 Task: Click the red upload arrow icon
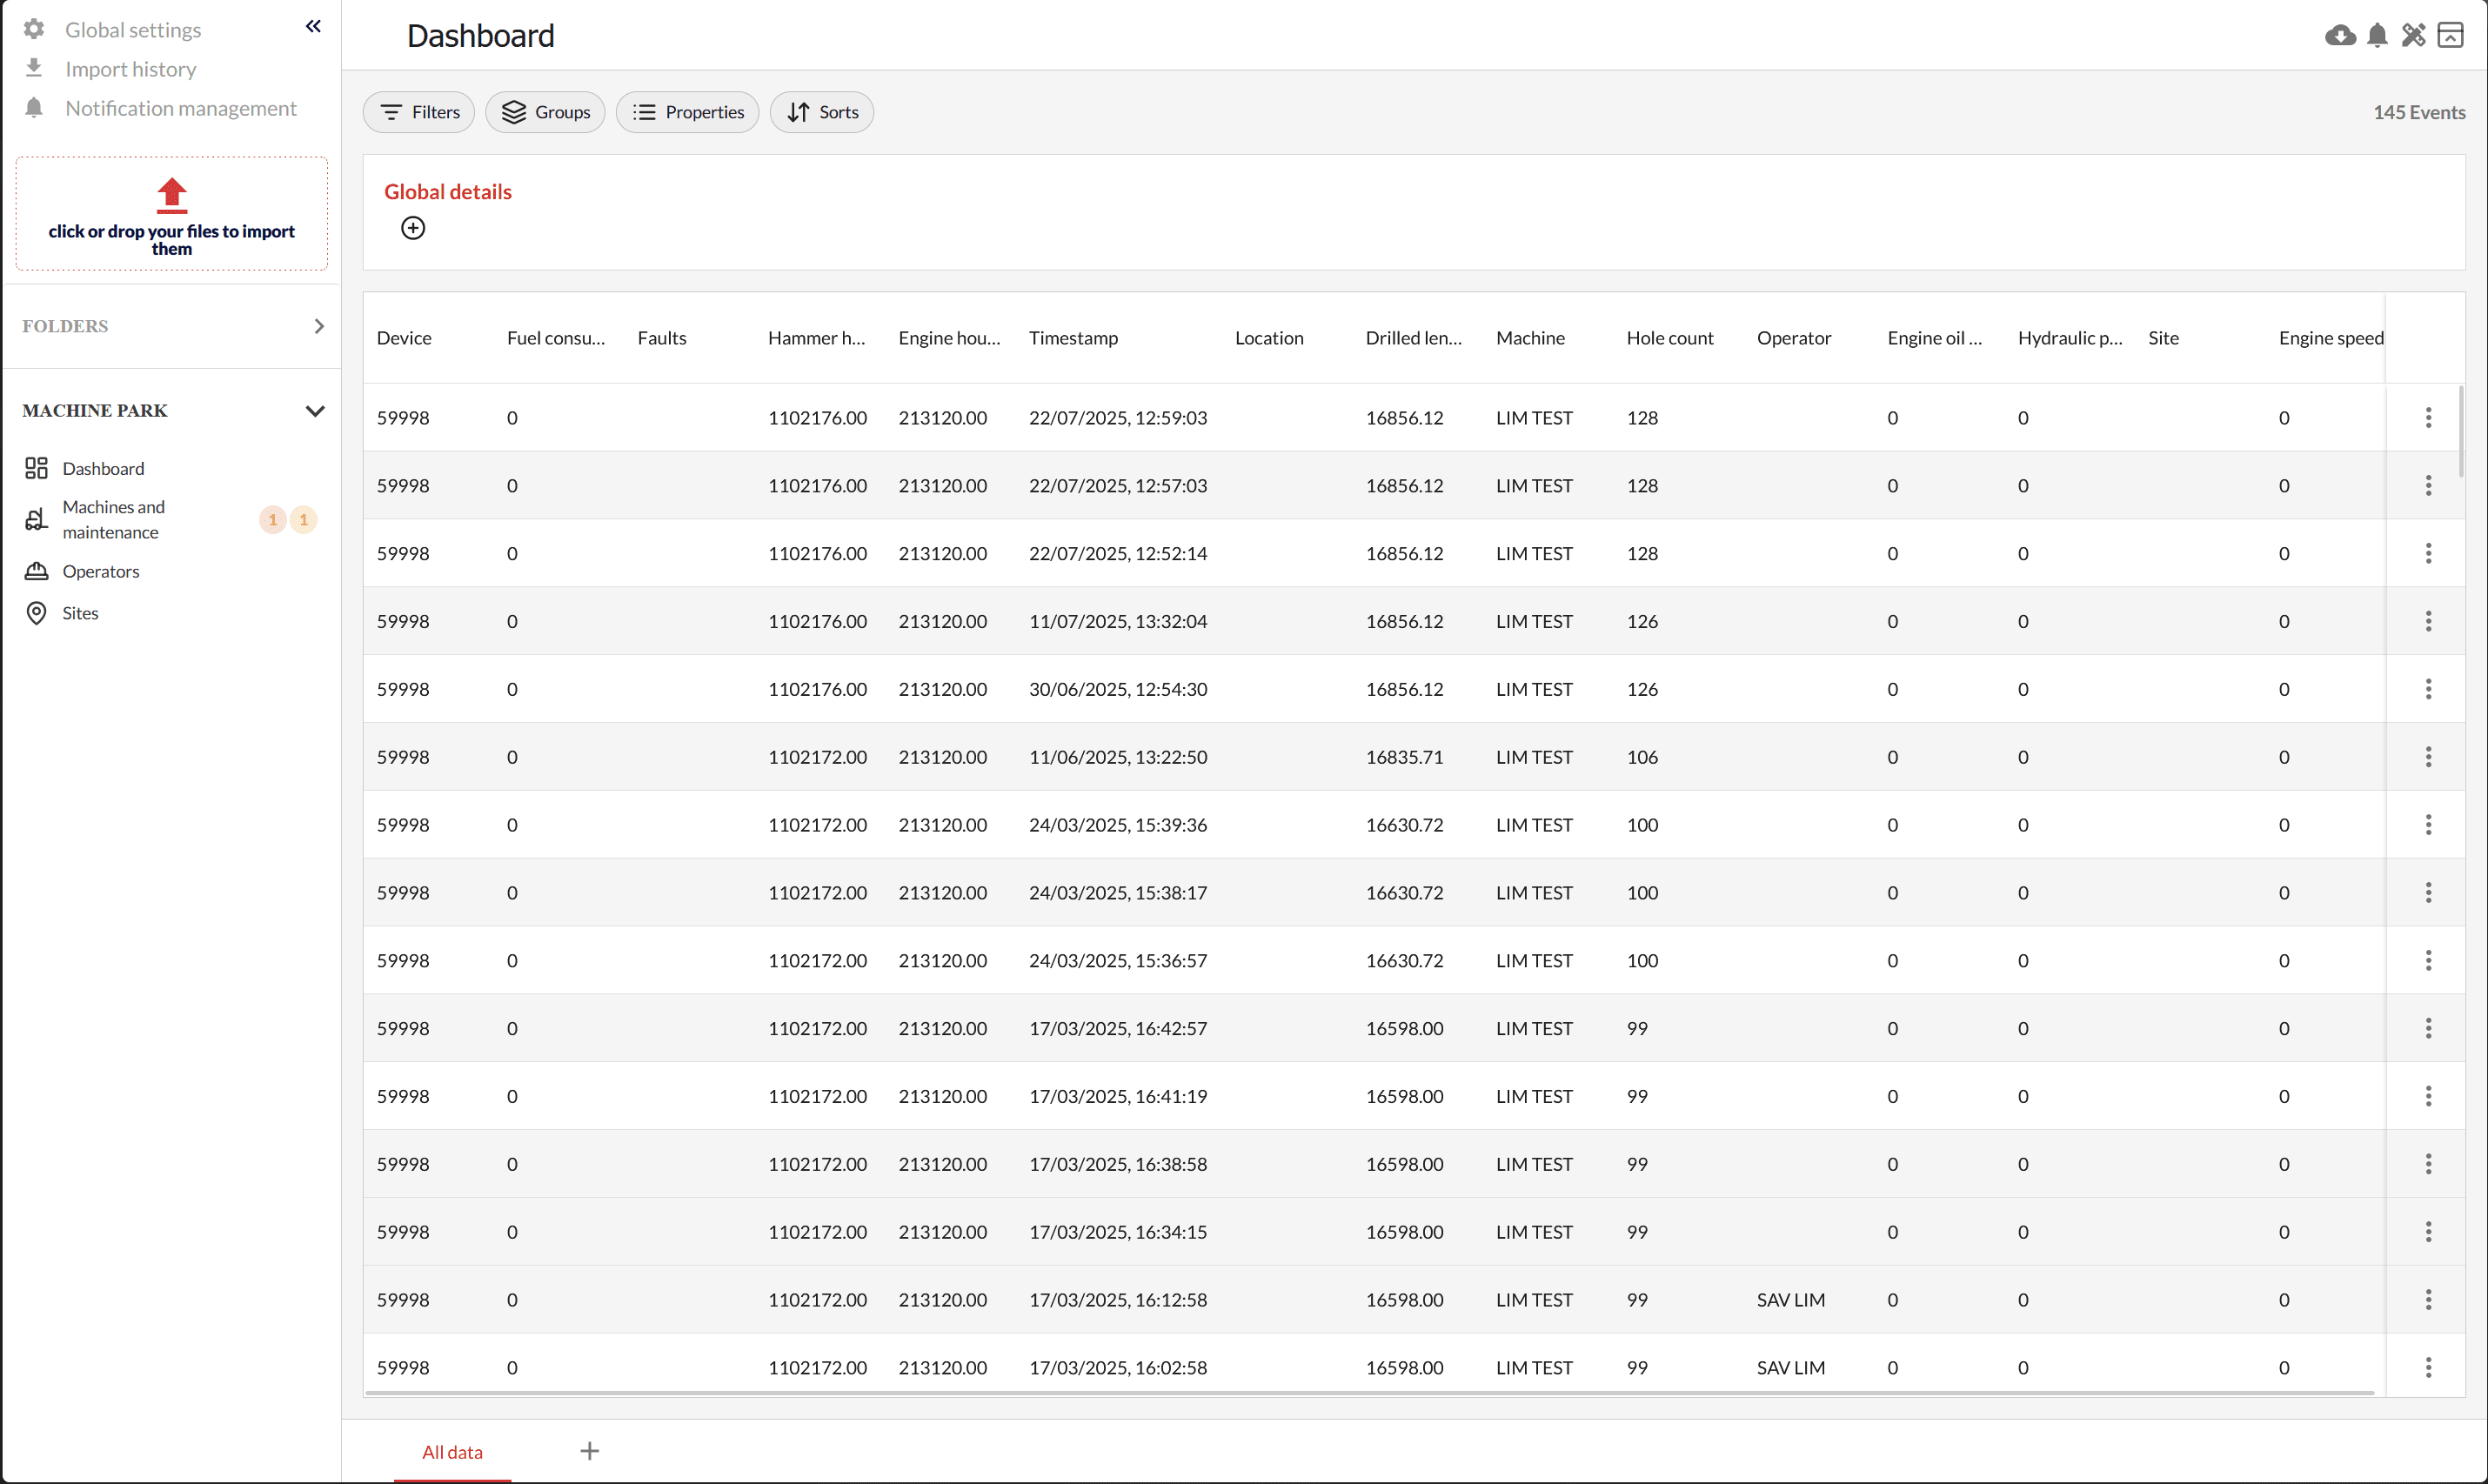[172, 195]
